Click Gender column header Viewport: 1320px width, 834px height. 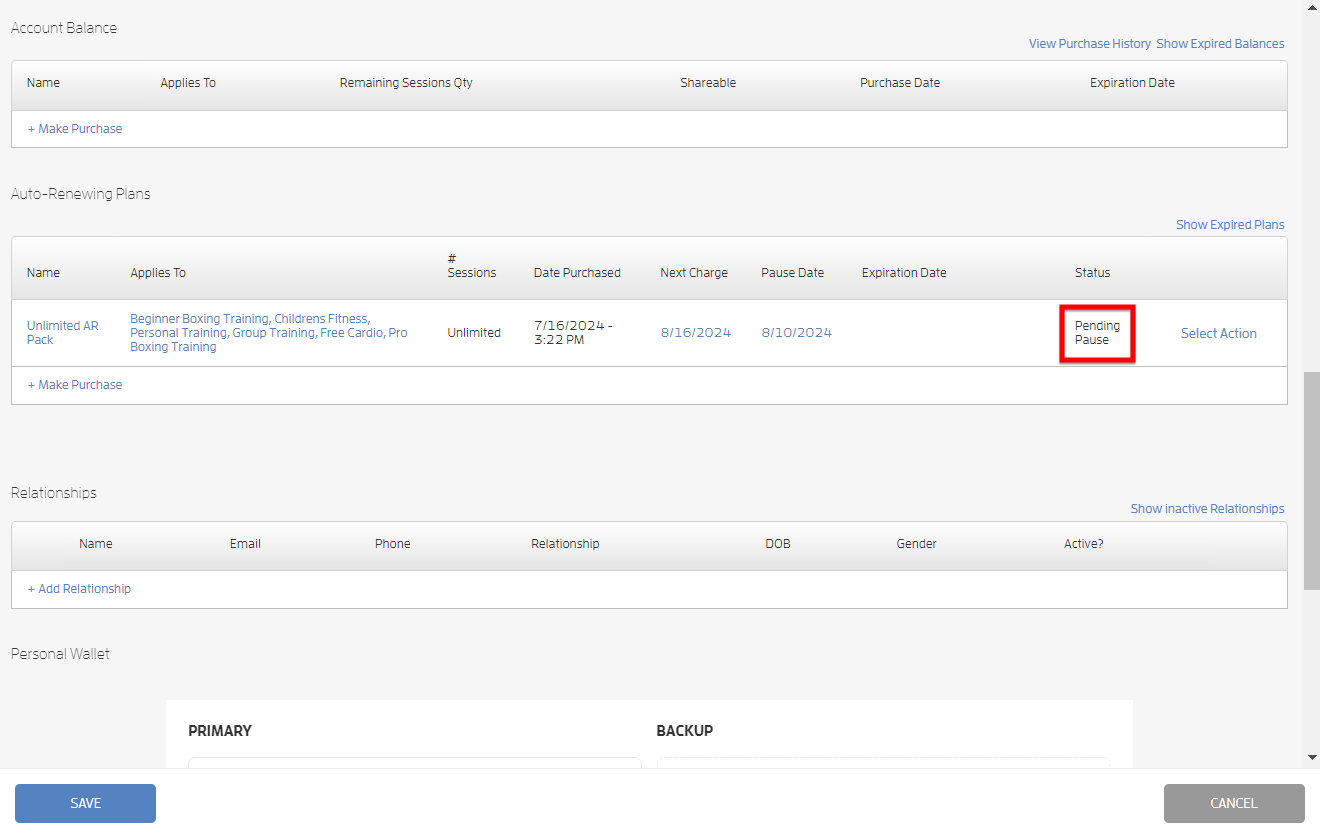pos(916,544)
